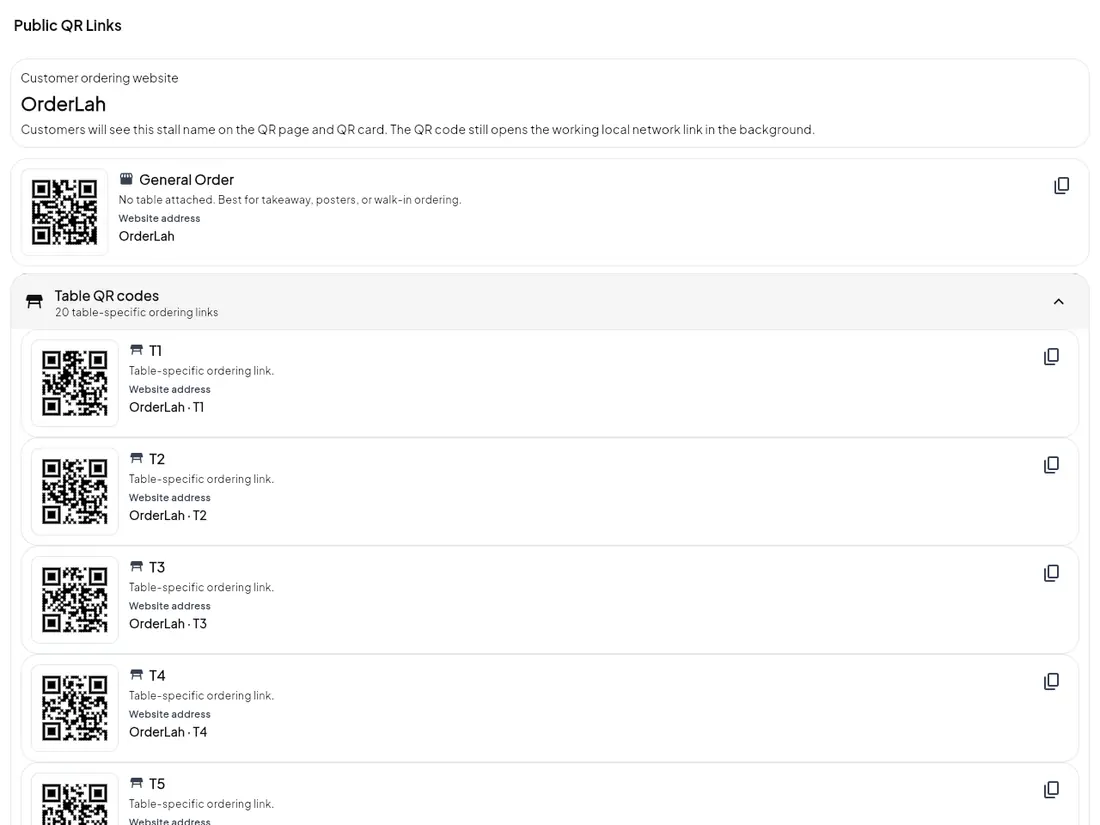Click the 'General Order' card title
This screenshot has height=825, width=1100.
click(187, 180)
